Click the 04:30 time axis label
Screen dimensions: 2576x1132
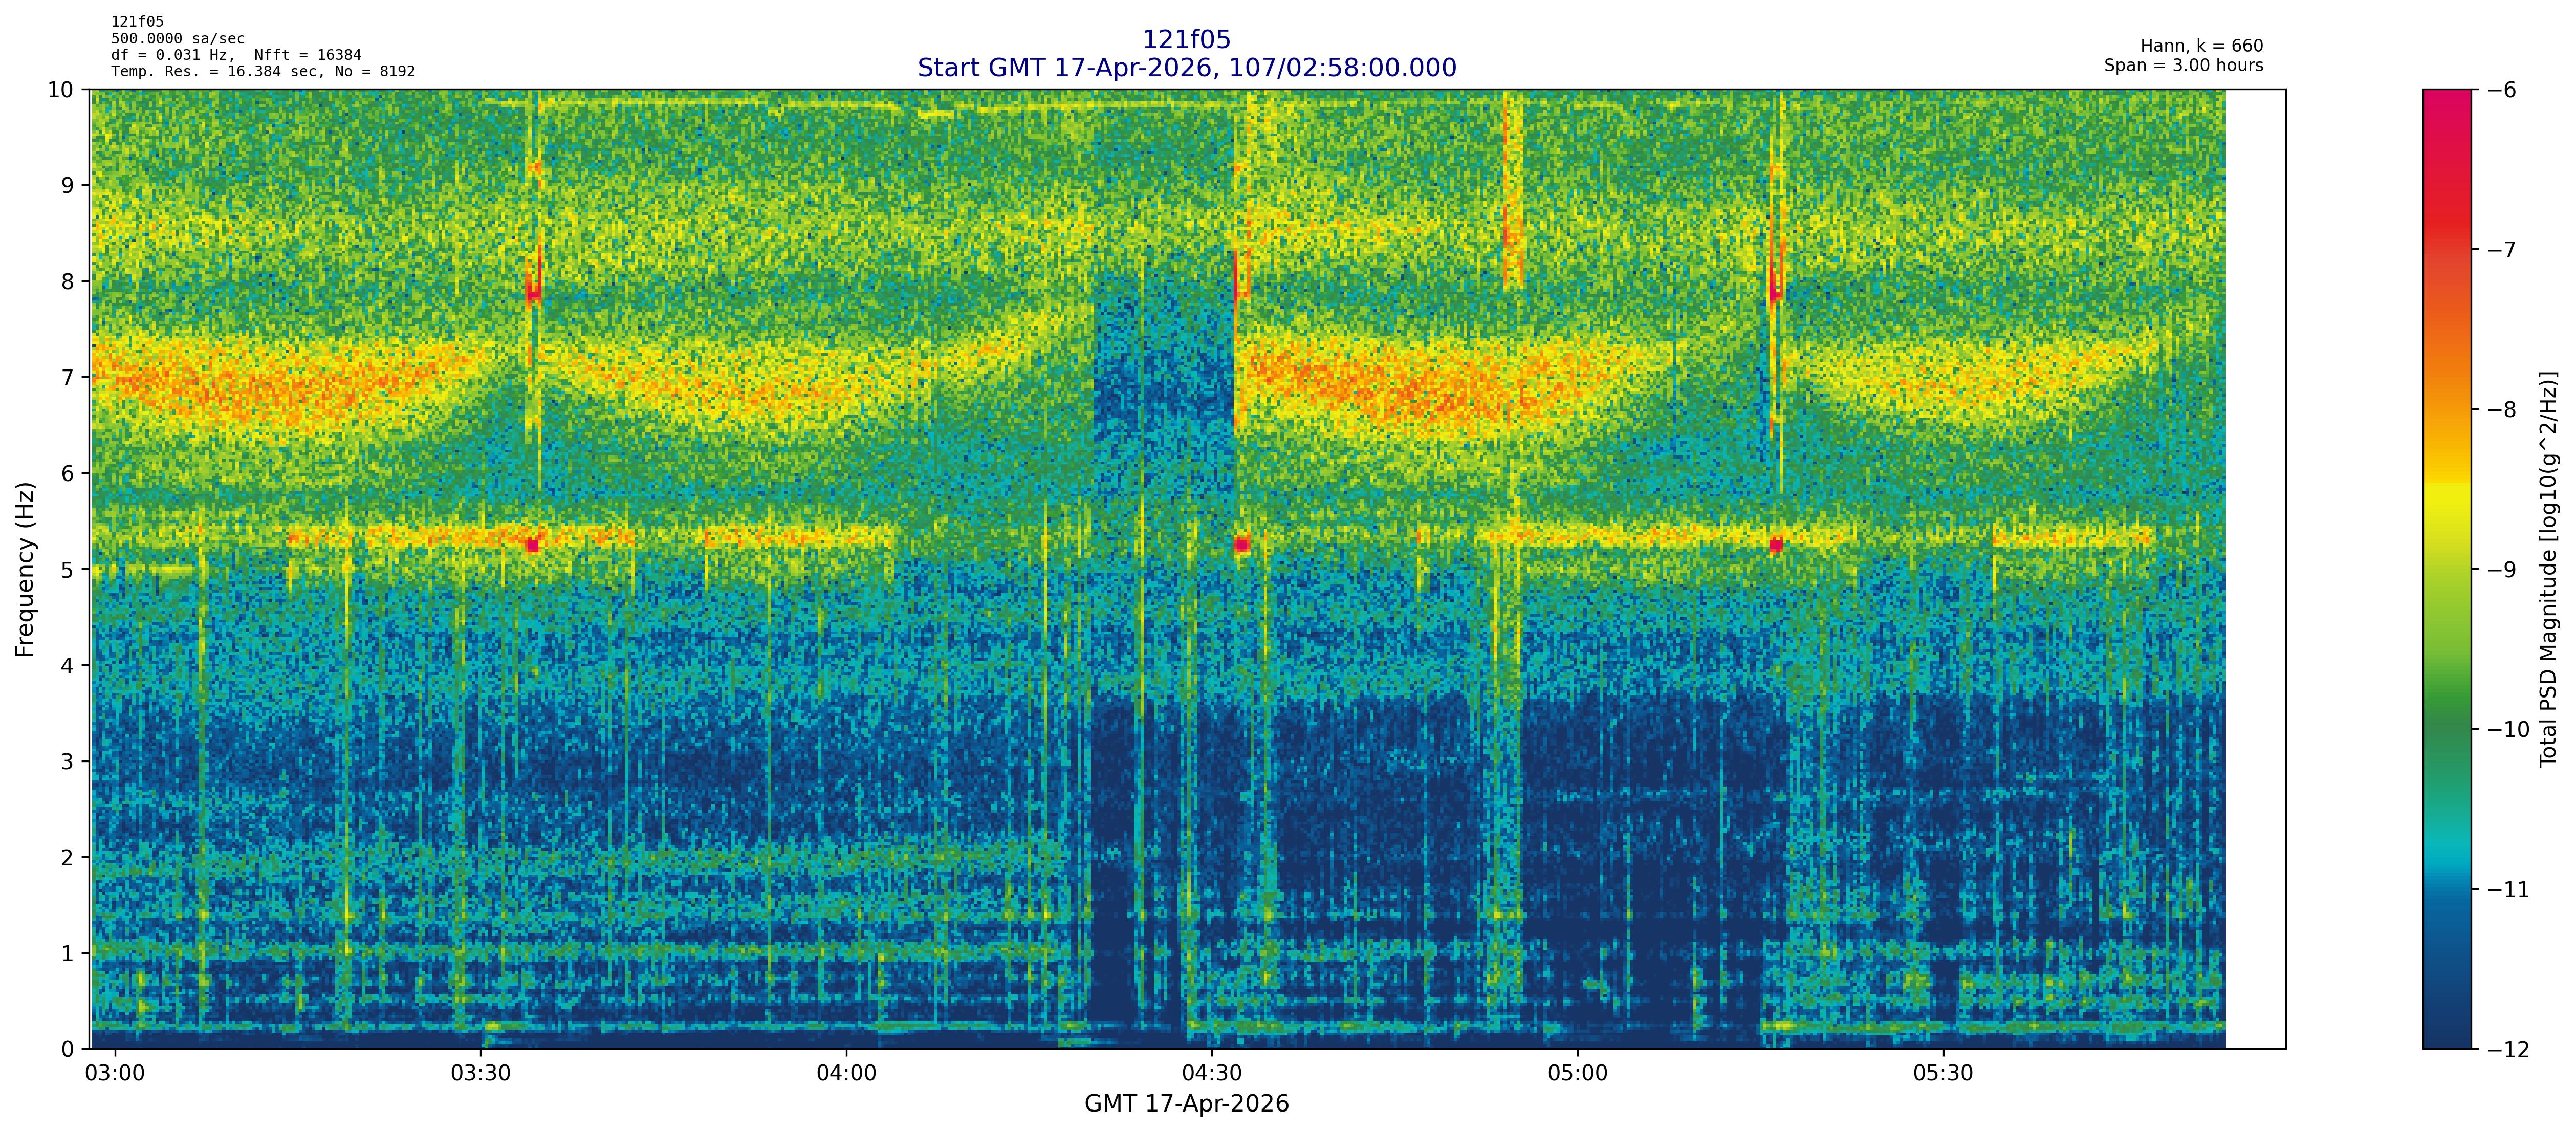coord(1212,1074)
